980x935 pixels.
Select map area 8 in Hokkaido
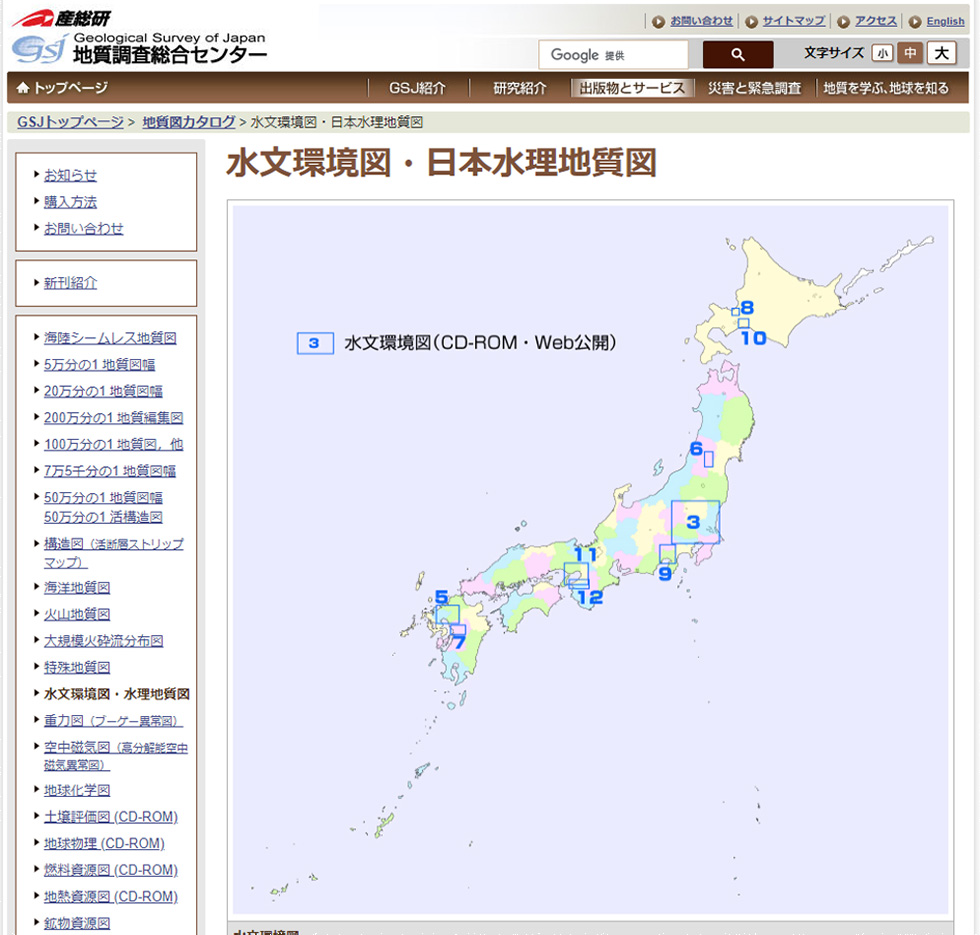click(x=736, y=311)
